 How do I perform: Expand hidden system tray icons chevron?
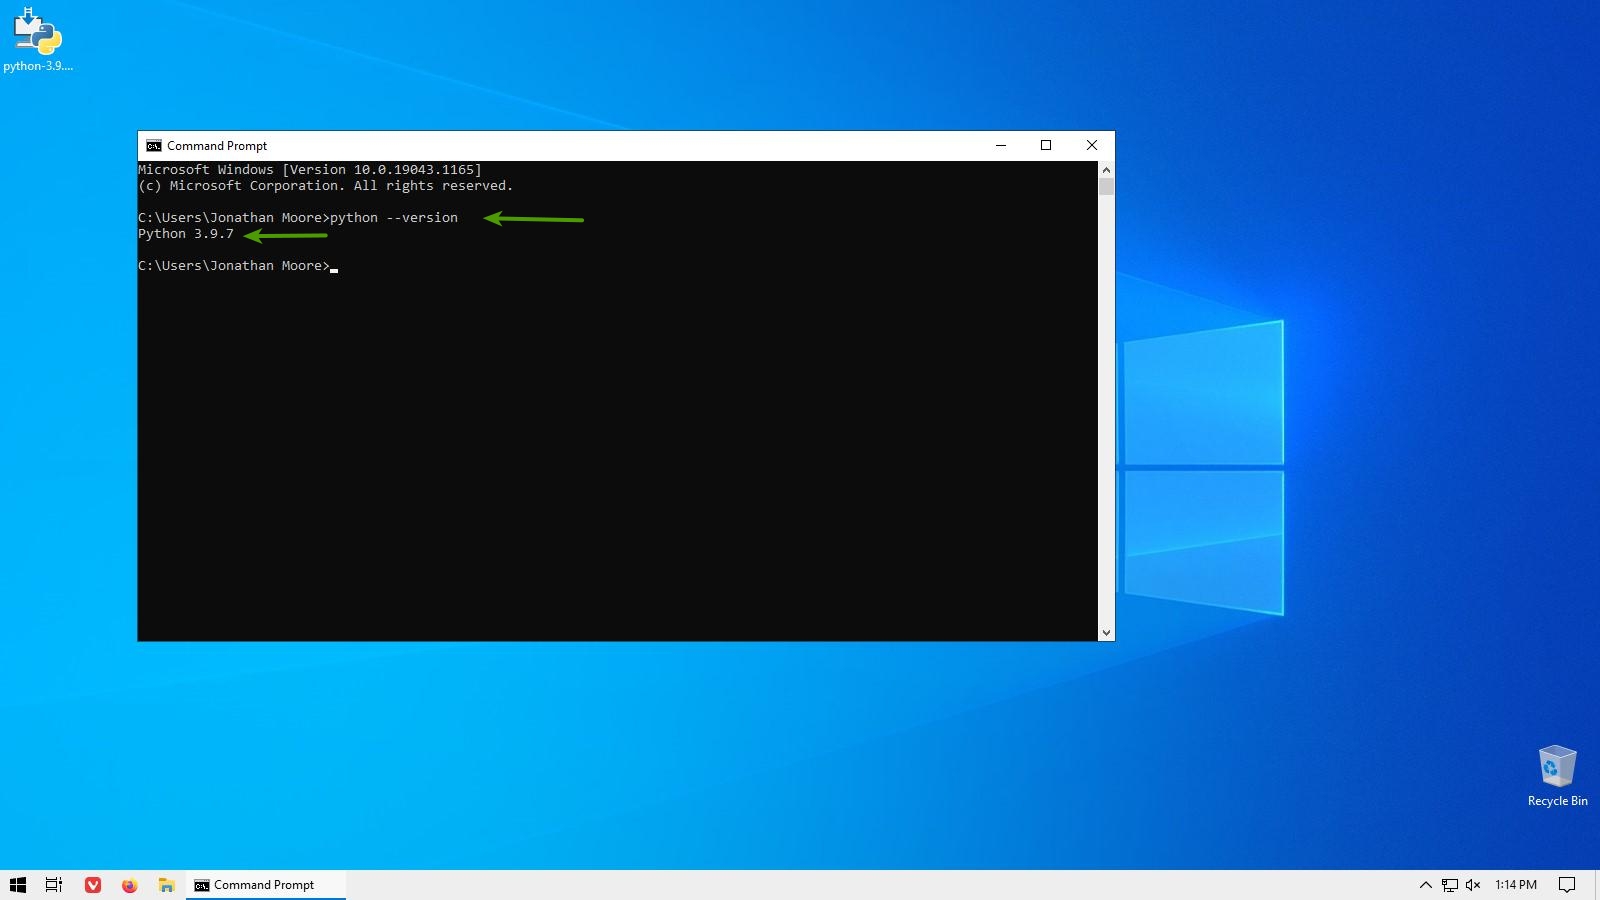[x=1425, y=885]
